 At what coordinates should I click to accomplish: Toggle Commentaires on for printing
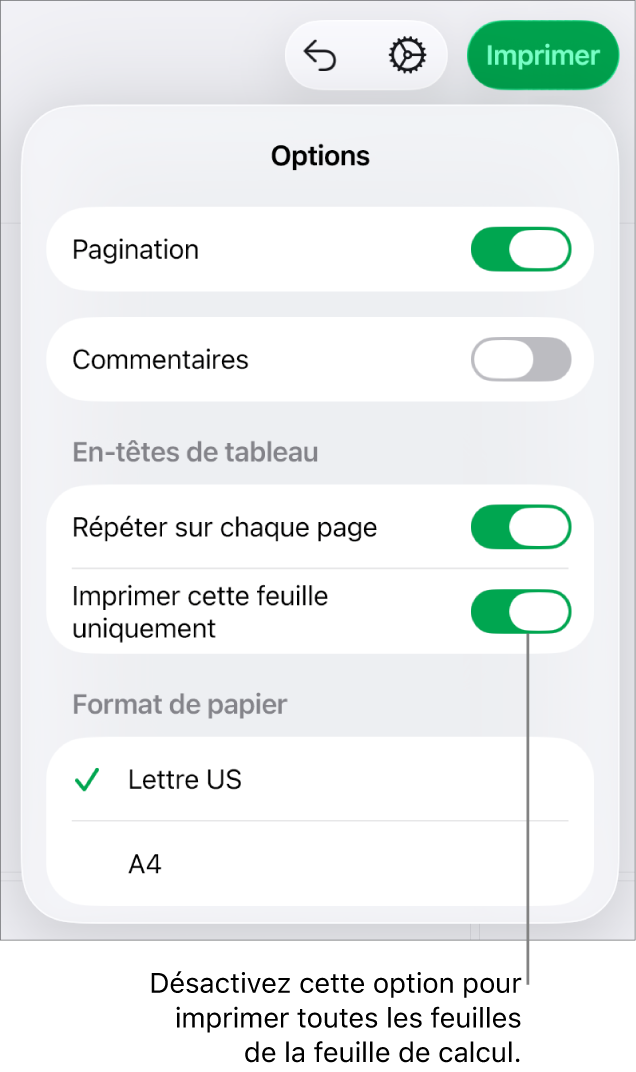point(521,359)
